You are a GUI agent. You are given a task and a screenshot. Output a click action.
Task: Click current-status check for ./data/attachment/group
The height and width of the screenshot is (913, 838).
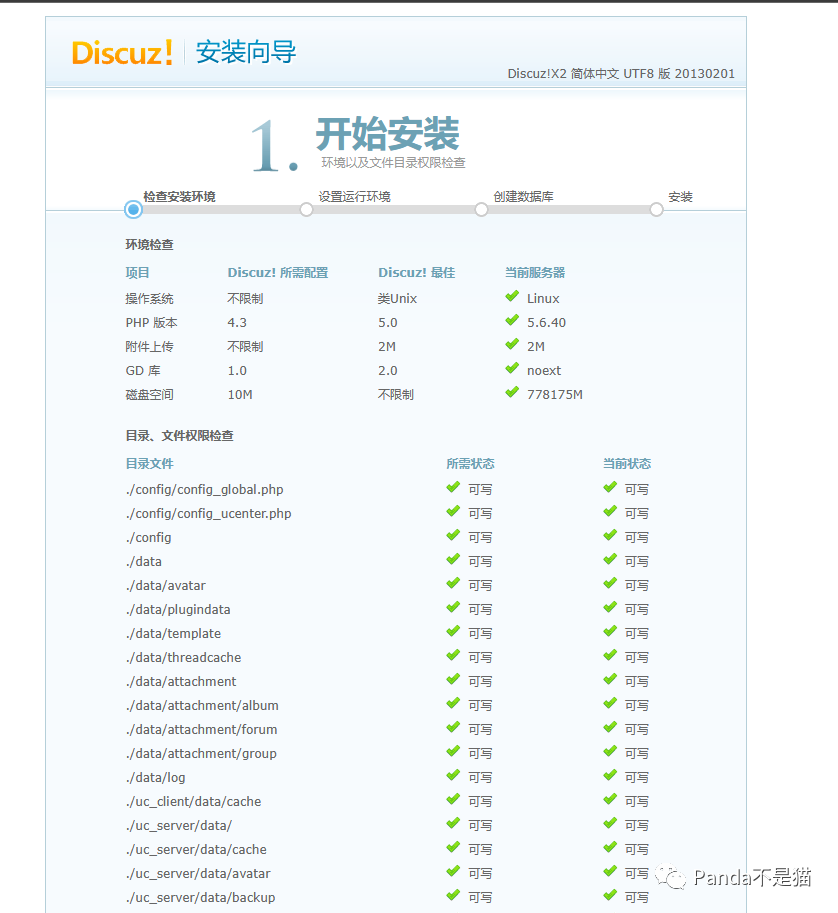tap(610, 752)
